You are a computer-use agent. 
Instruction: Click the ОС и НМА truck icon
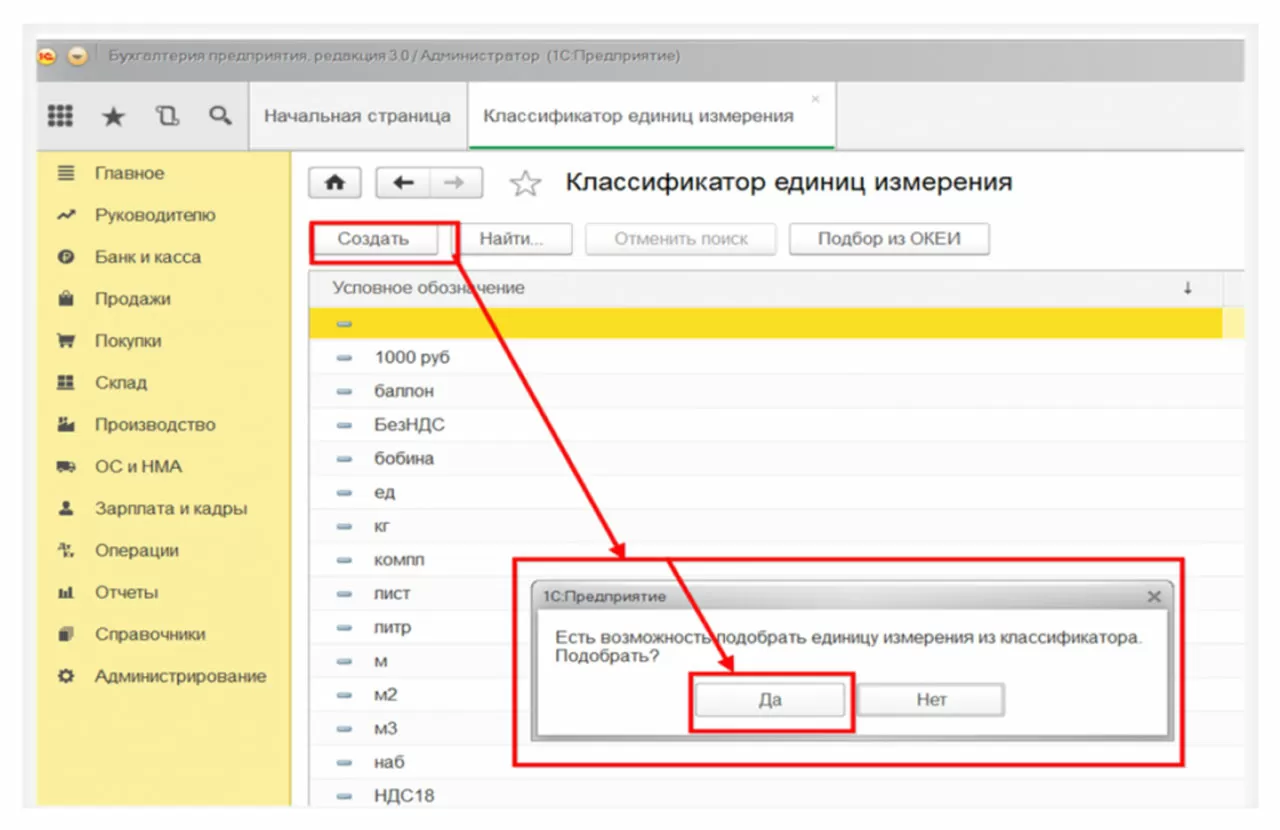(67, 466)
